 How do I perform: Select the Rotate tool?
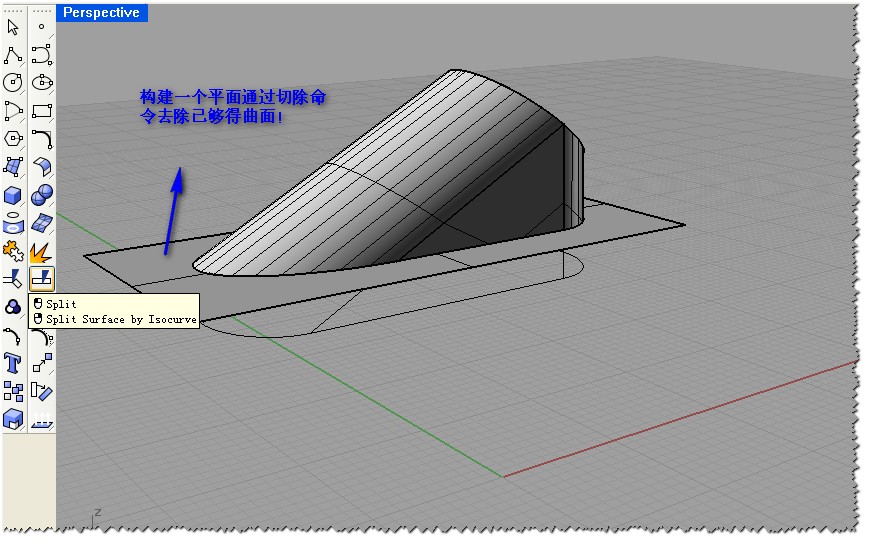pyautogui.click(x=42, y=392)
